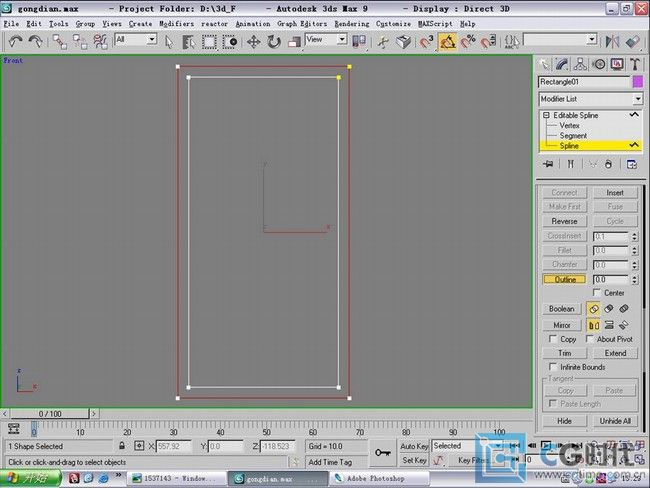Click the Outline value spinner arrows
Image resolution: width=650 pixels, height=488 pixels.
click(x=635, y=280)
